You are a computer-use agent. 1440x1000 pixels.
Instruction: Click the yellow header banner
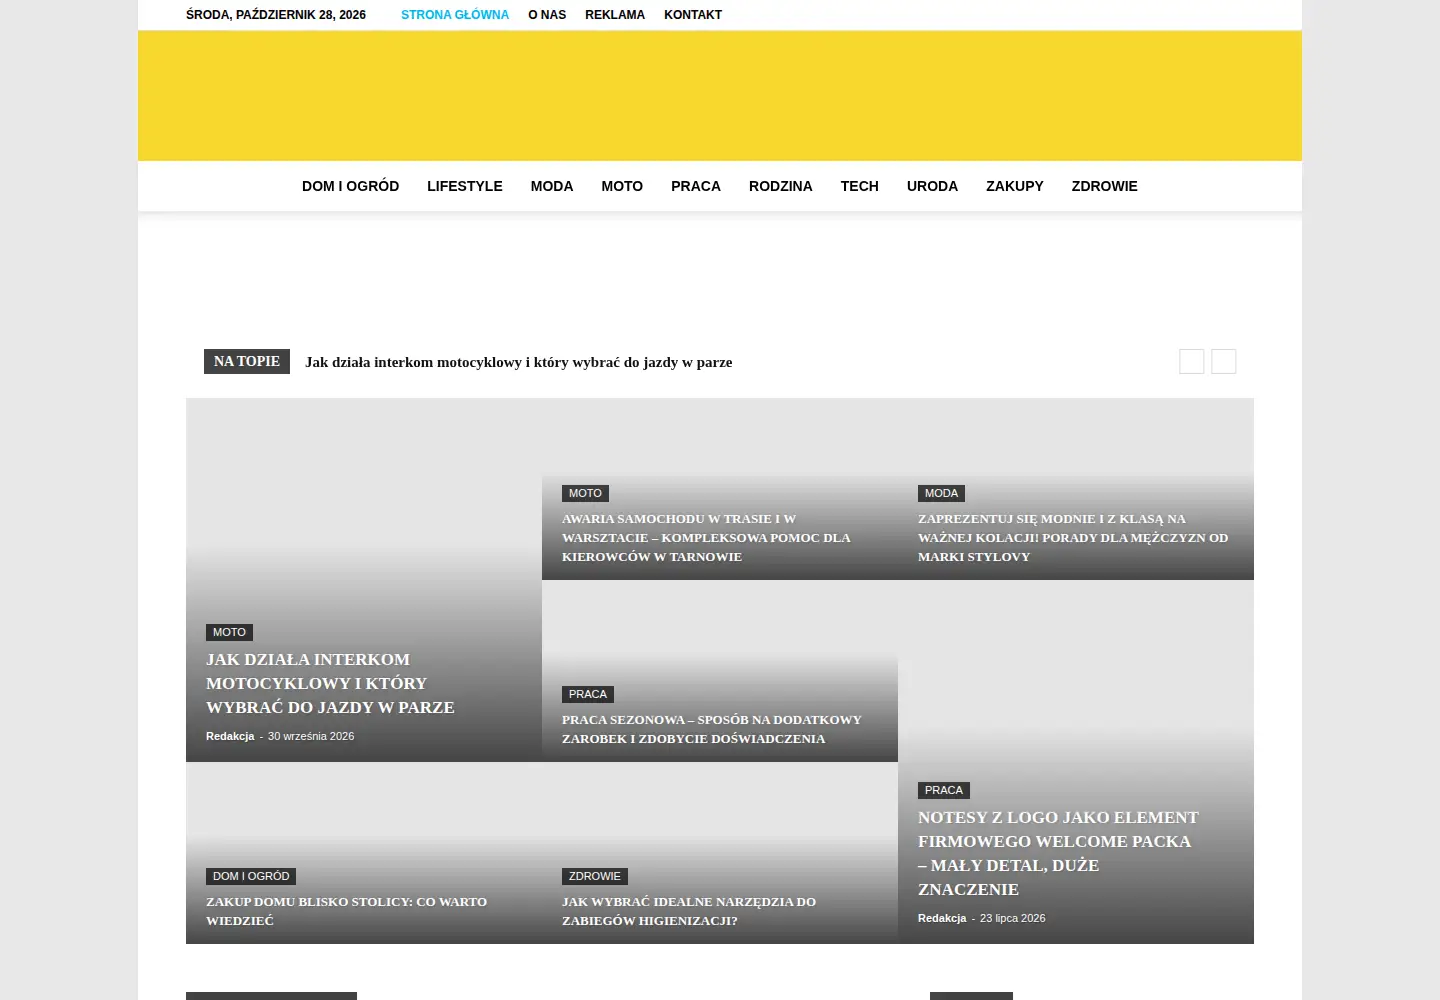[720, 96]
